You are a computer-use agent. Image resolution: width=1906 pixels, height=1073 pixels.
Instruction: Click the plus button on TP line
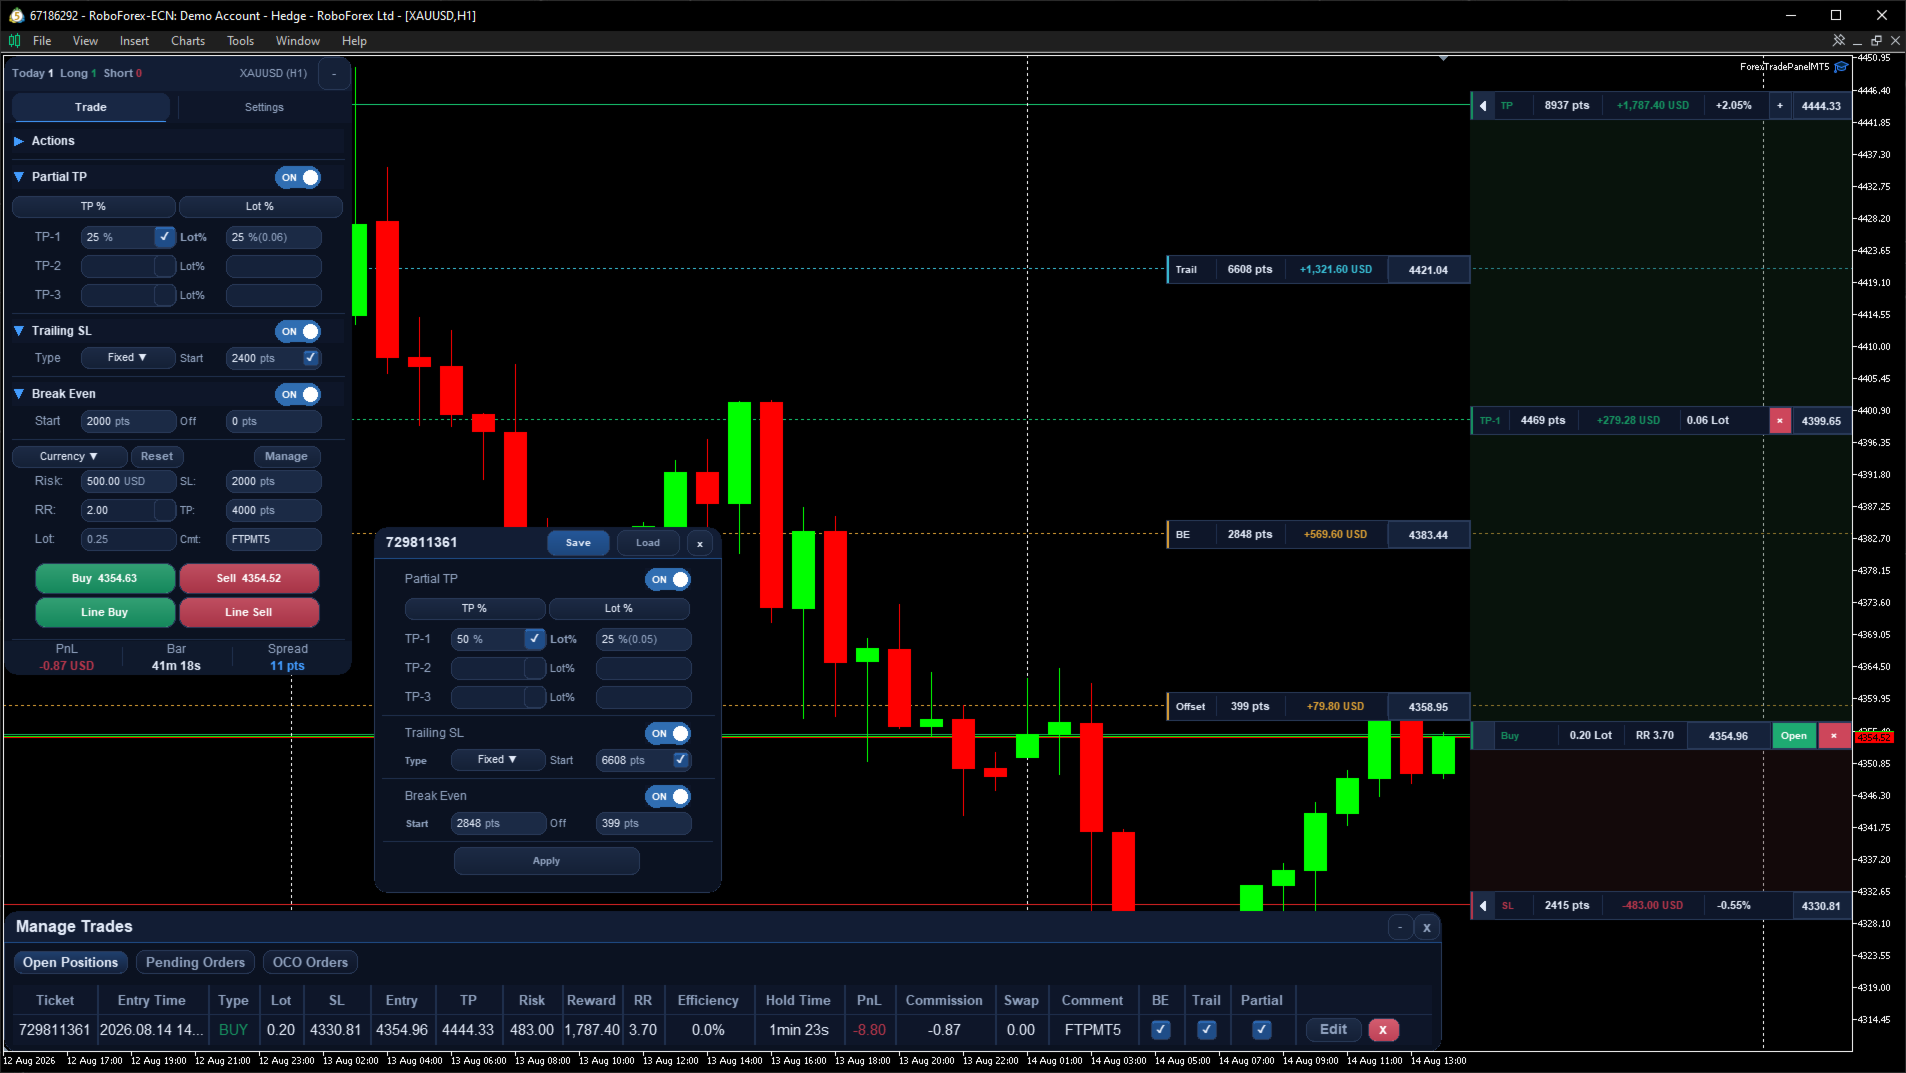tap(1780, 106)
